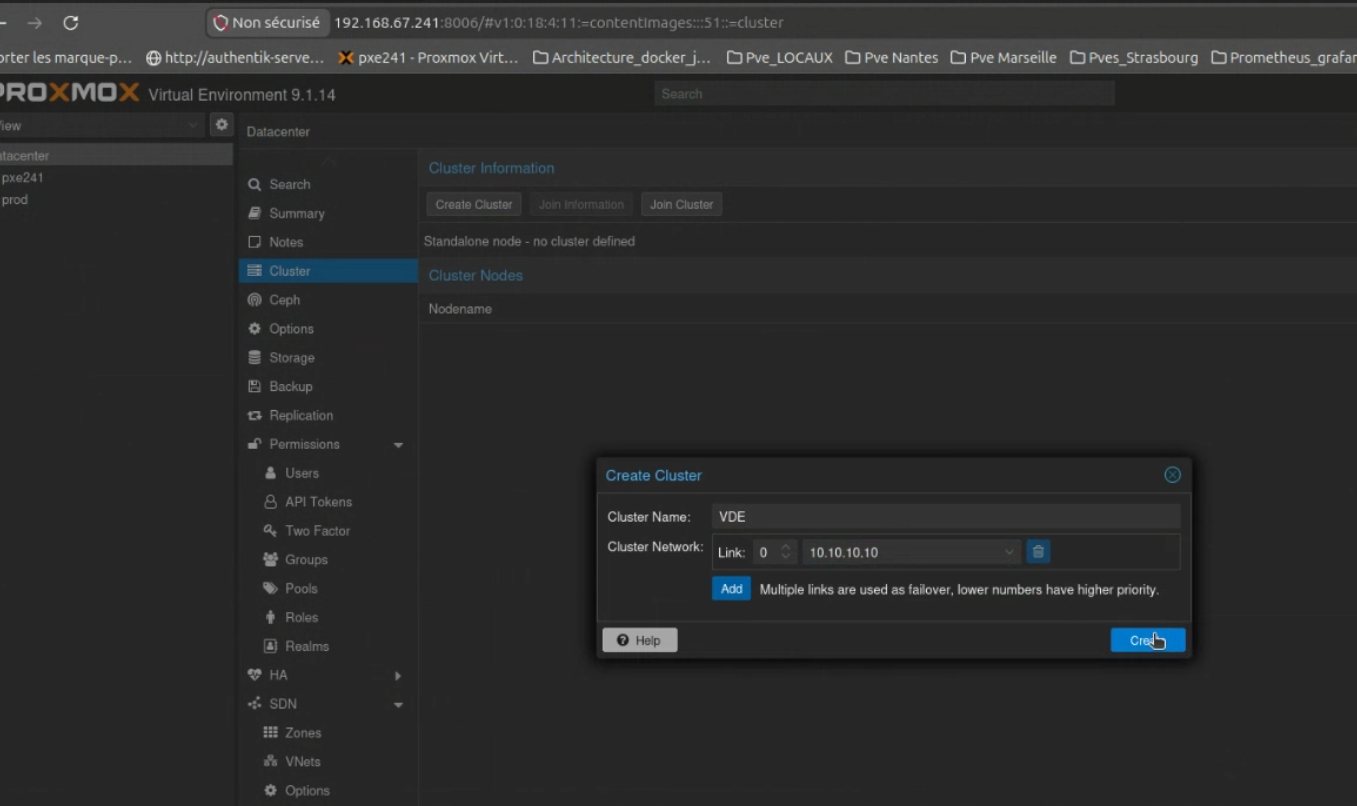Viewport: 1357px width, 806px height.
Task: Open the Pve Nantes bookmark folder
Action: 891,58
